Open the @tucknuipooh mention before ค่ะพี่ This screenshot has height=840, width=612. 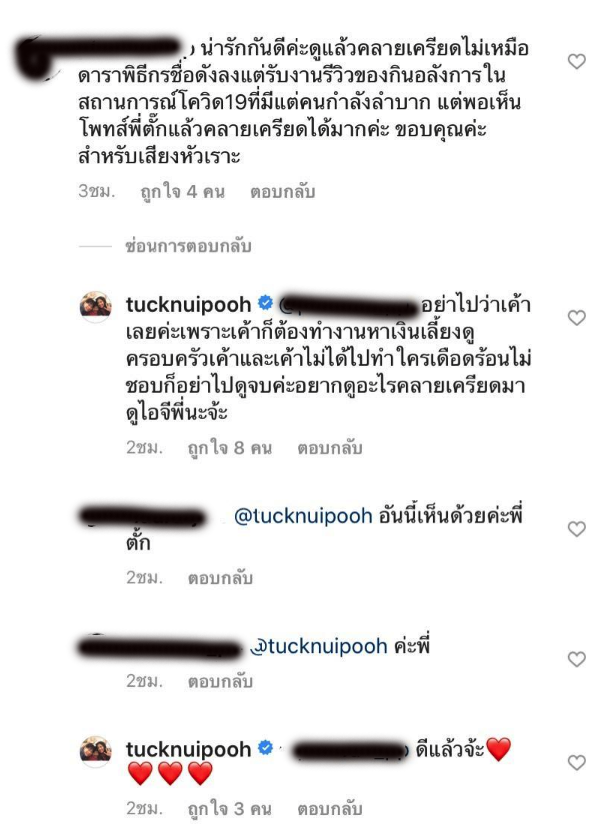tap(319, 646)
